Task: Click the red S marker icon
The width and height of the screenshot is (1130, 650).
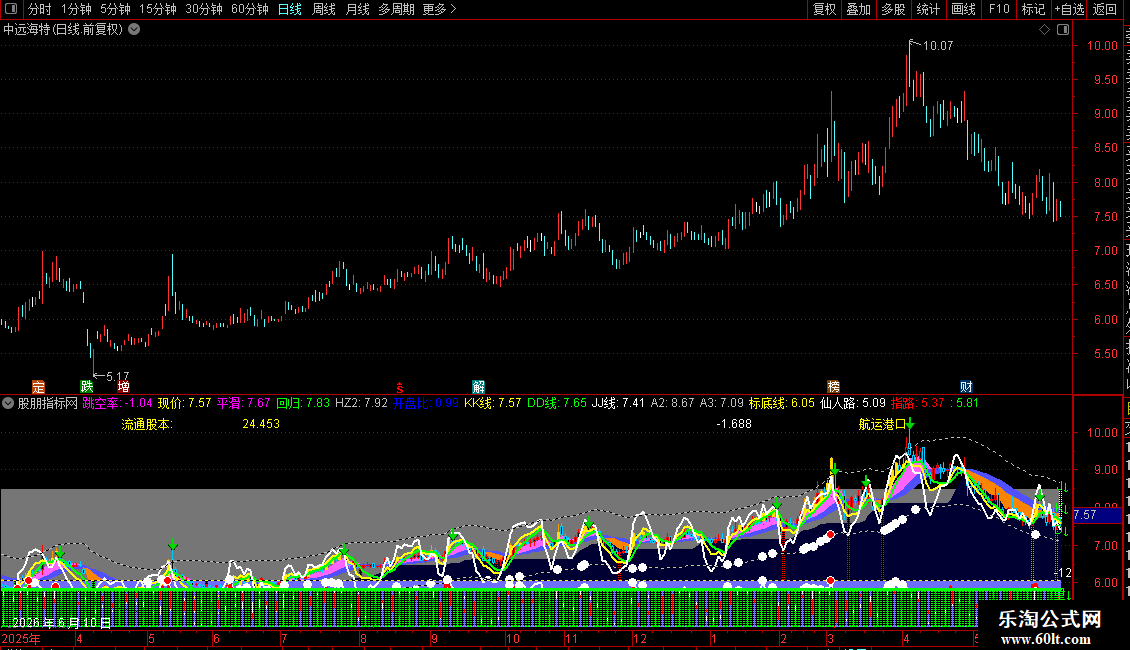Action: tap(400, 388)
